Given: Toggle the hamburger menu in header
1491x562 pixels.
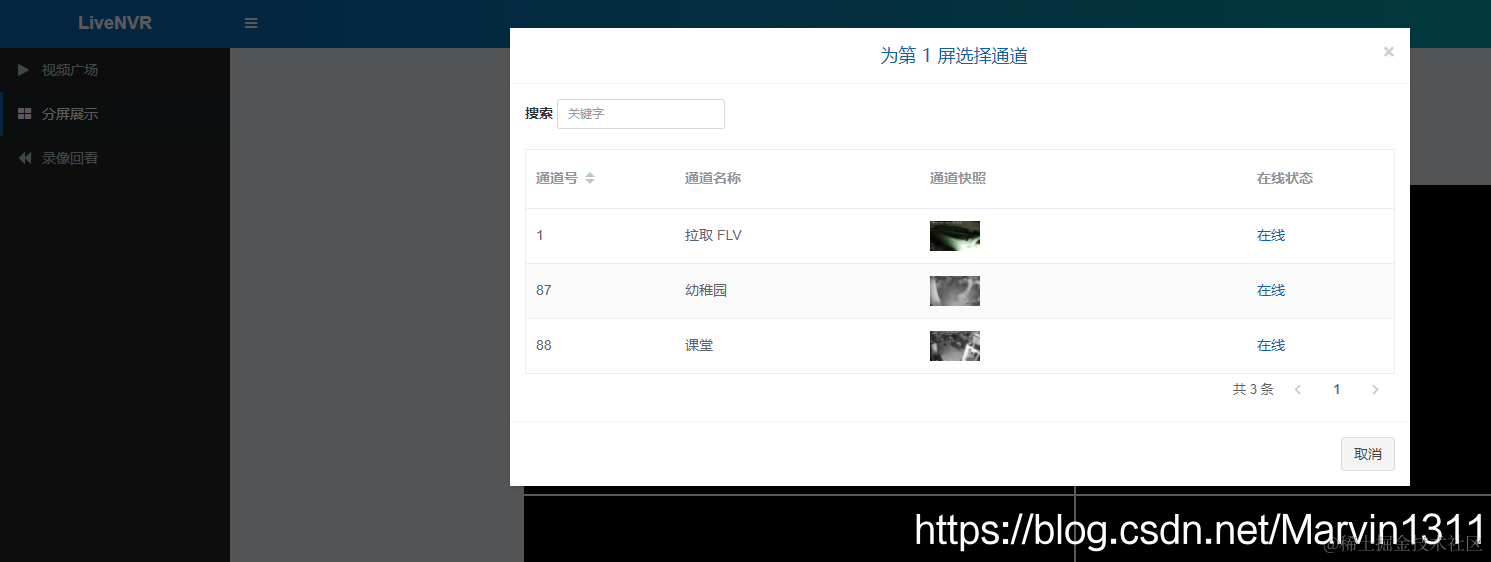Looking at the screenshot, I should click(251, 23).
